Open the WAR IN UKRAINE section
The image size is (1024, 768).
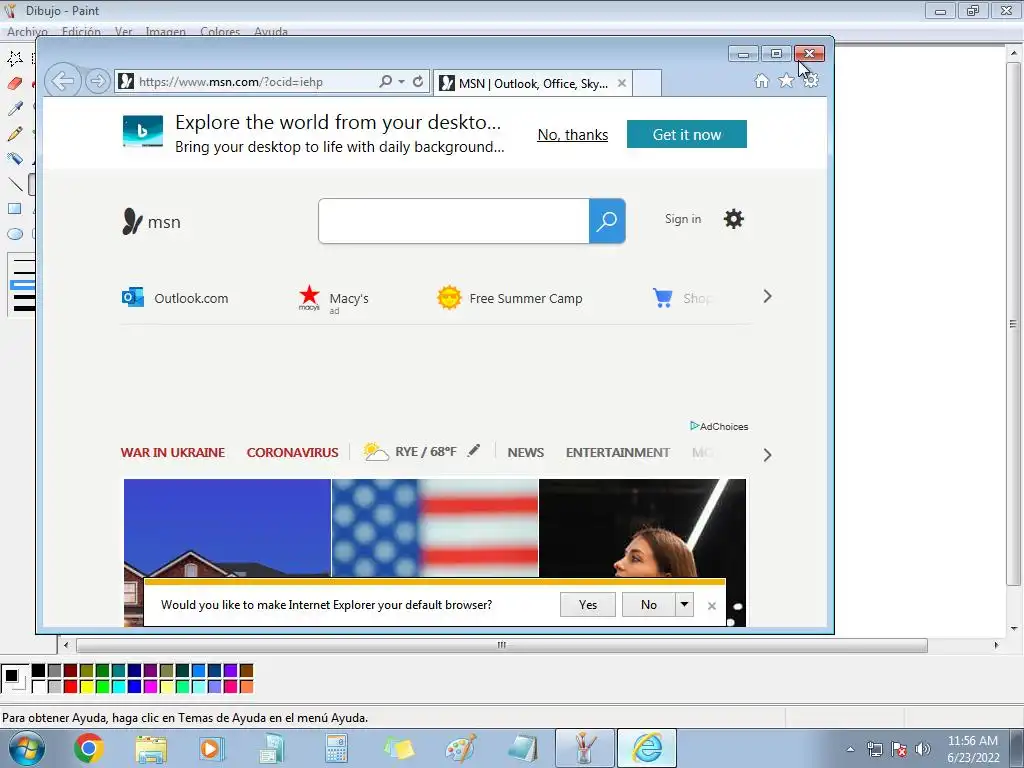(x=172, y=452)
